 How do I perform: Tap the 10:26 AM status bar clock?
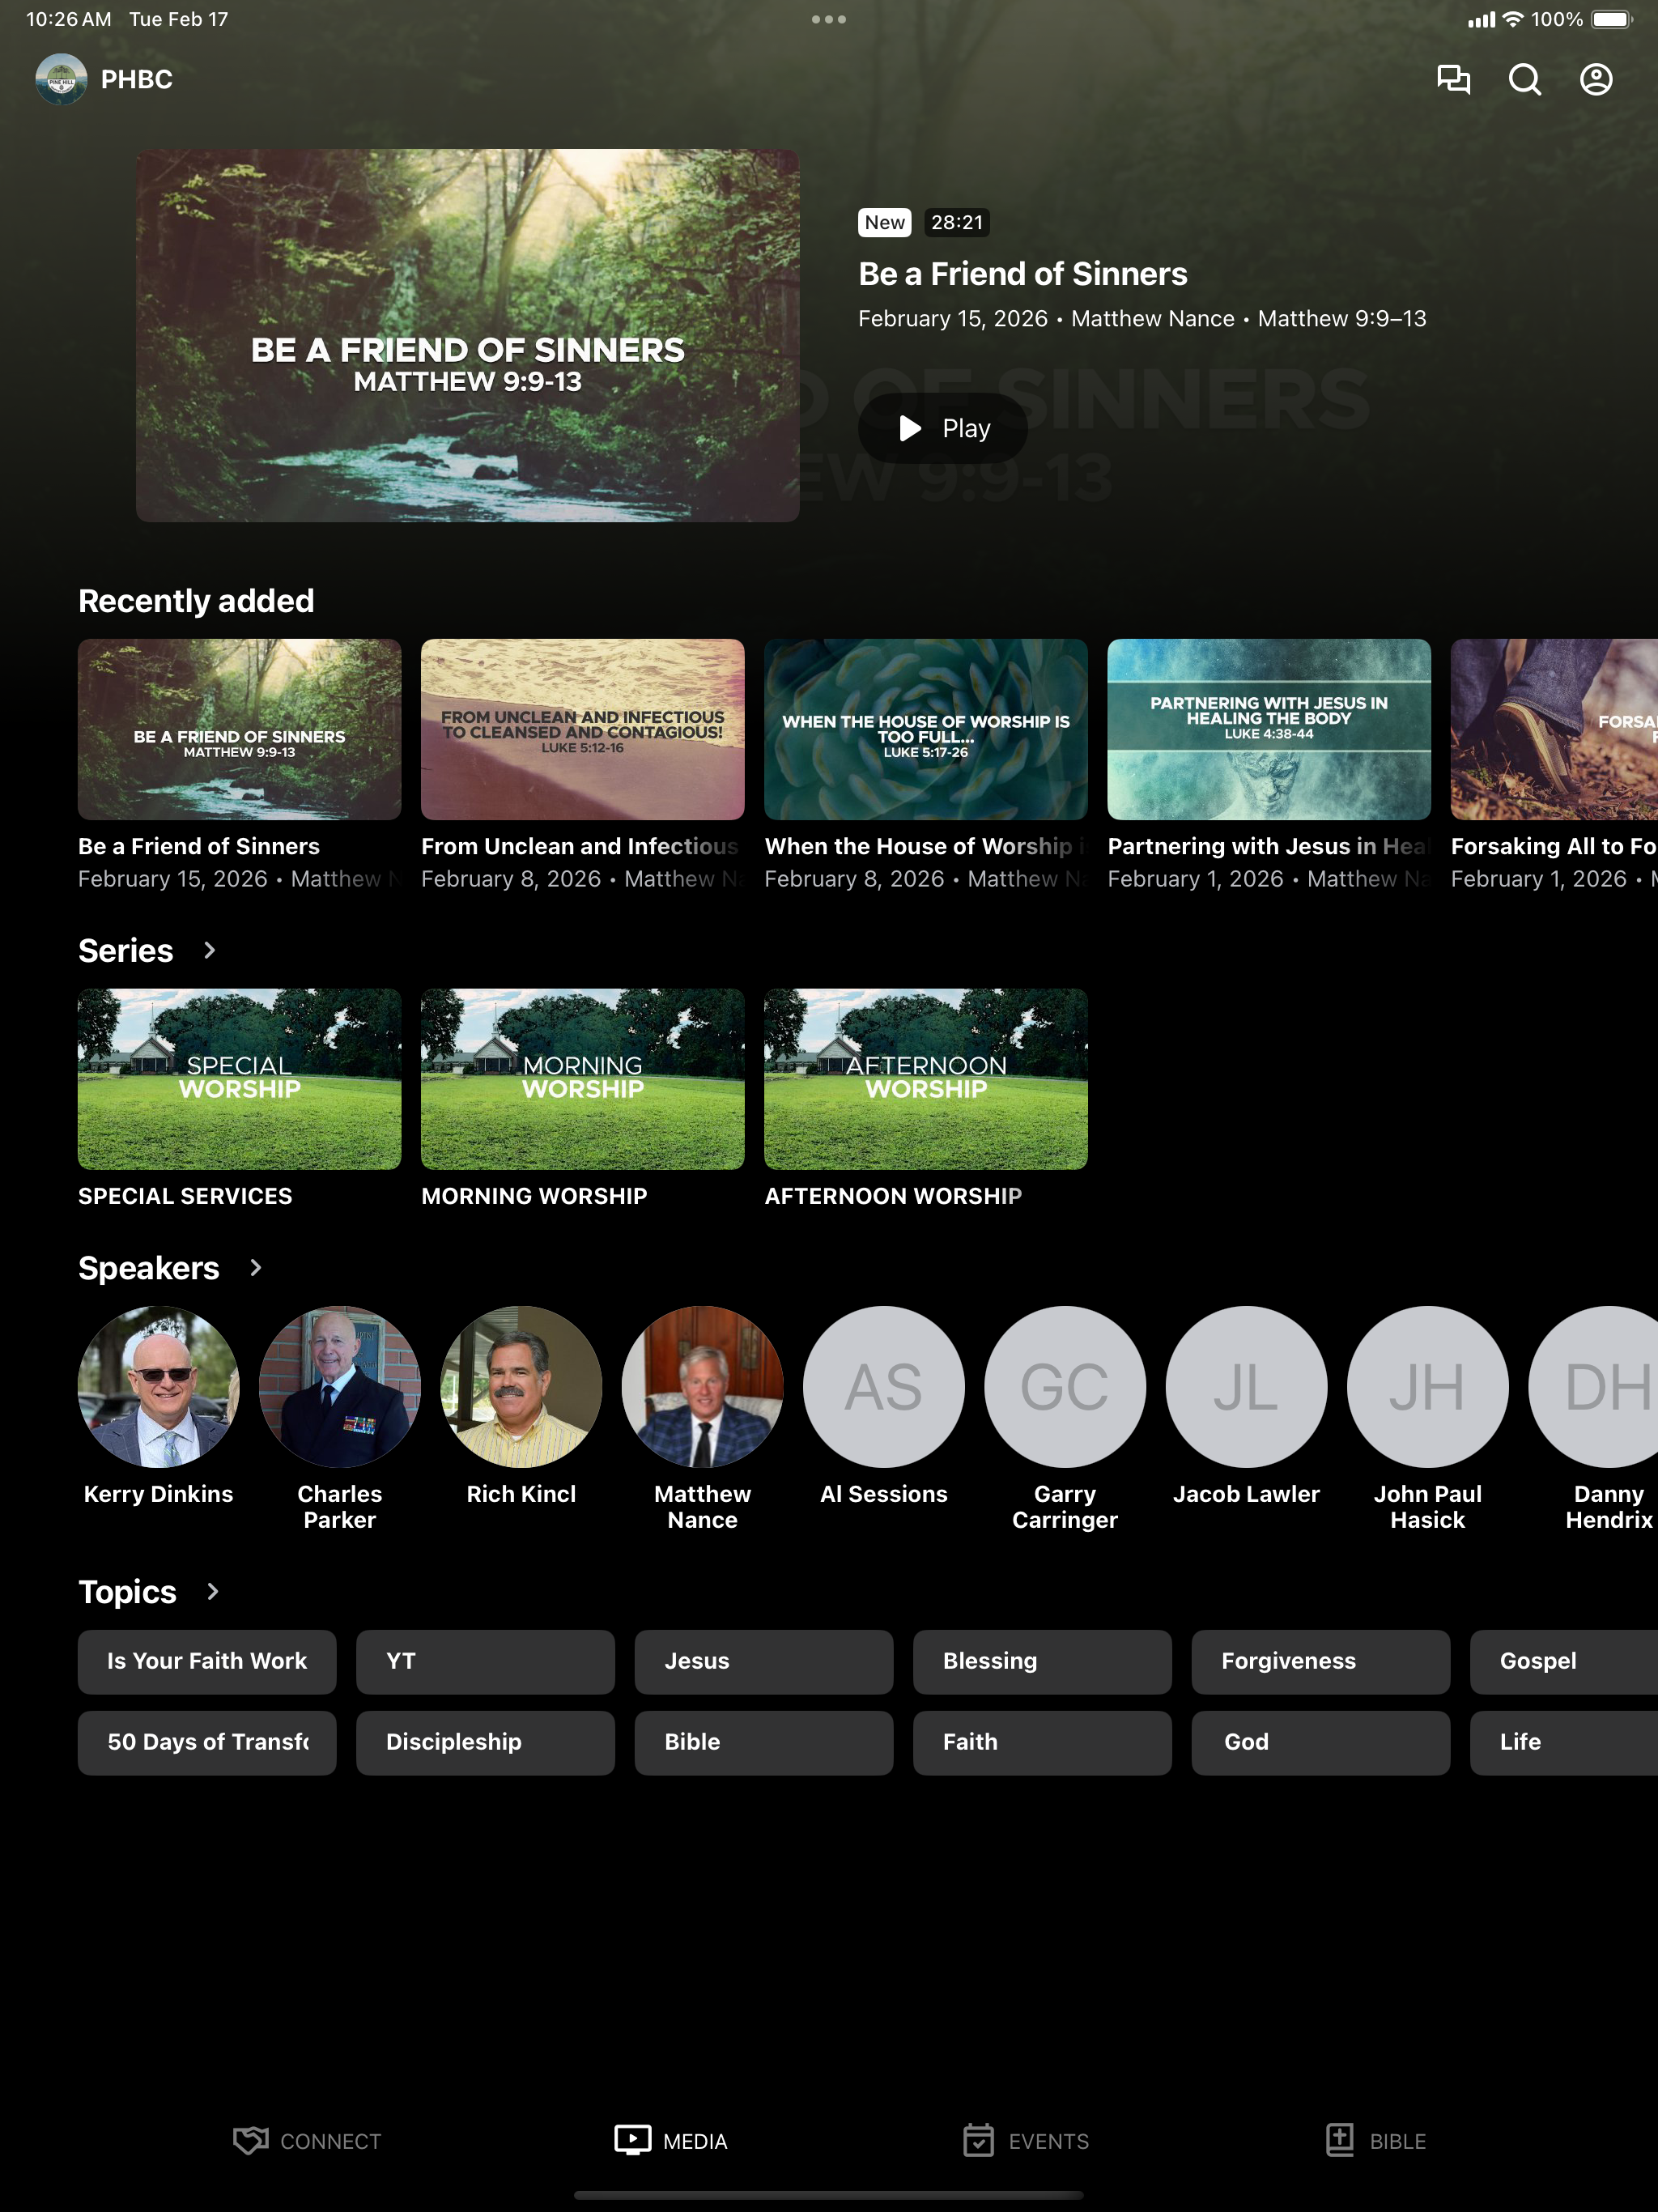(69, 19)
